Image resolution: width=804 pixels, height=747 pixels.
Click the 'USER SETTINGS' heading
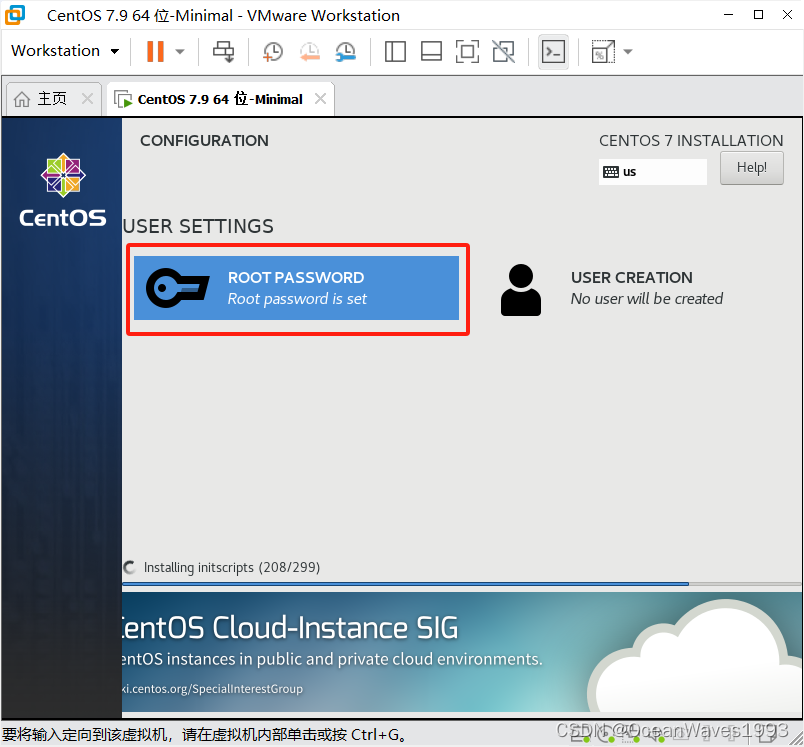click(198, 226)
